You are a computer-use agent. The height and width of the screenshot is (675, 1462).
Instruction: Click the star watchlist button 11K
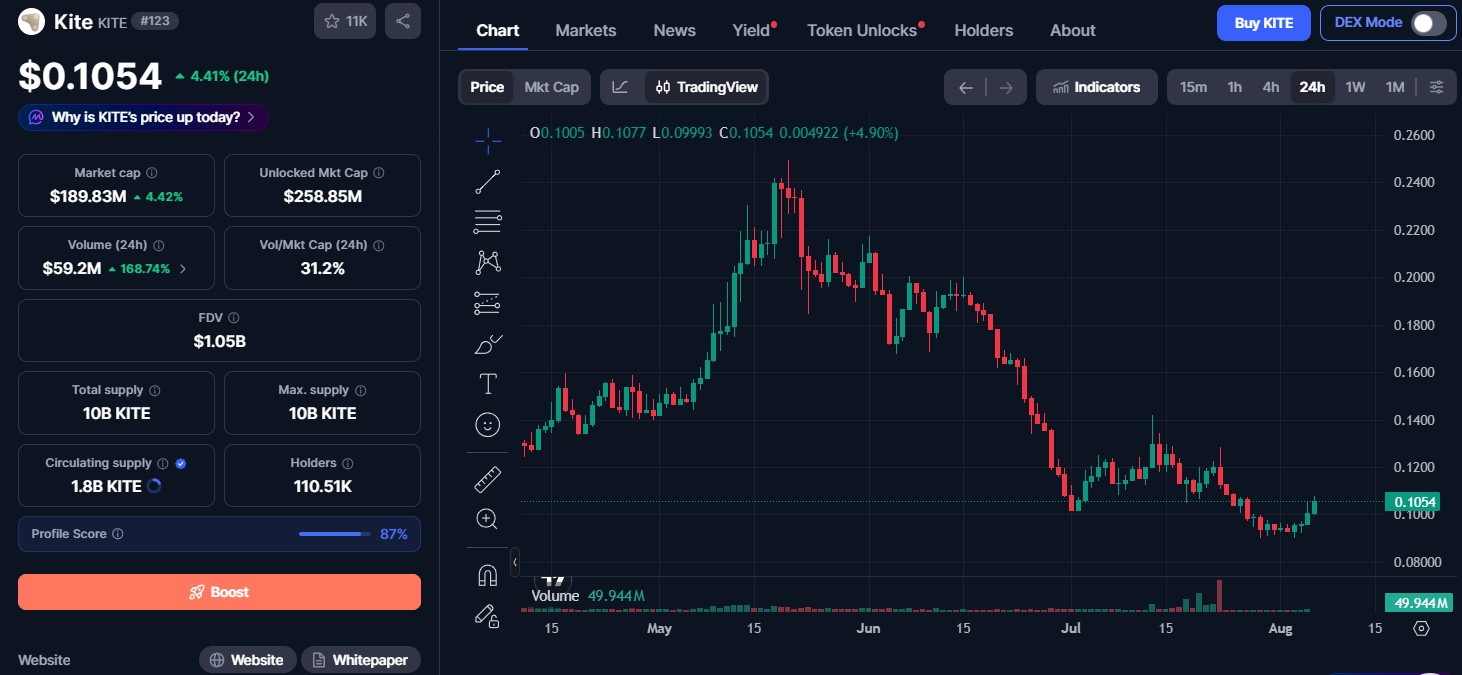click(345, 21)
